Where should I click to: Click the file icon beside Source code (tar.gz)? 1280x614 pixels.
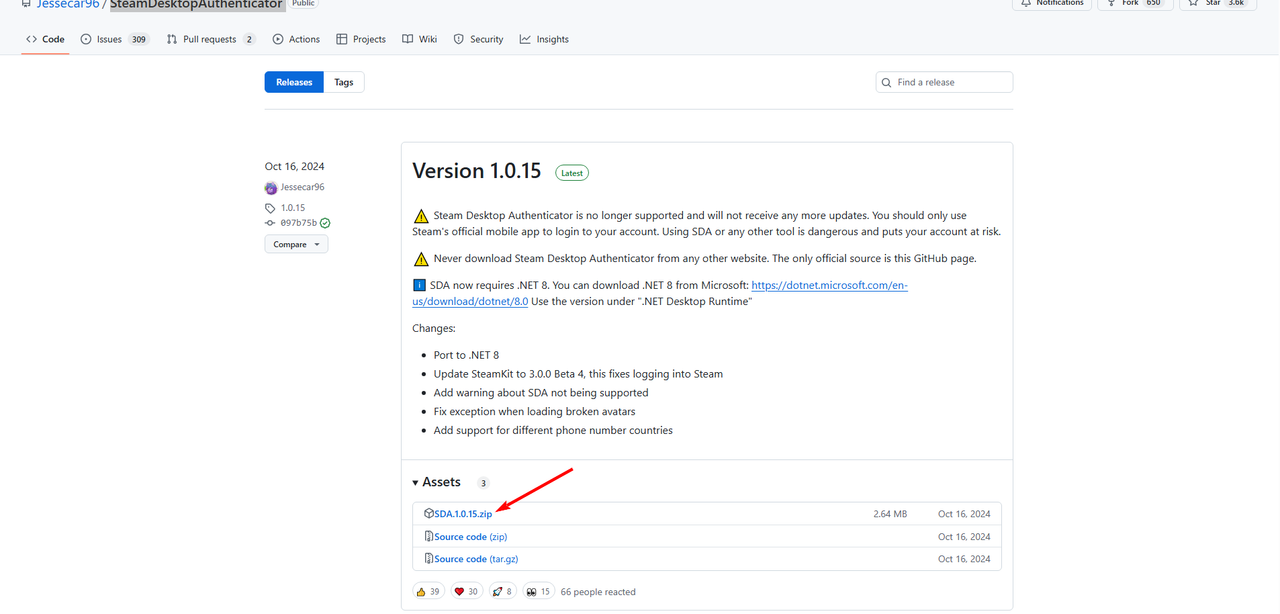(428, 559)
